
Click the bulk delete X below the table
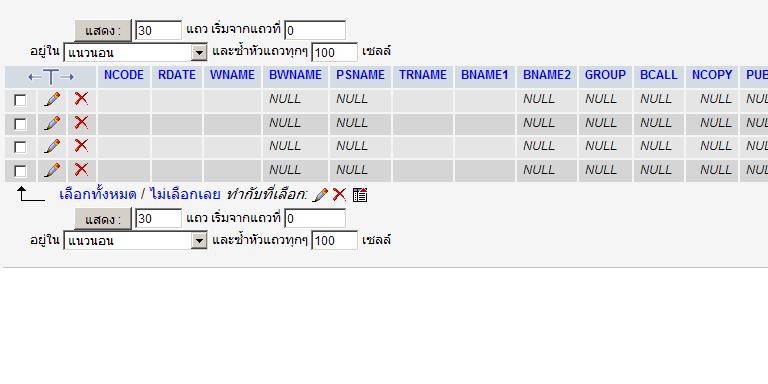(339, 195)
